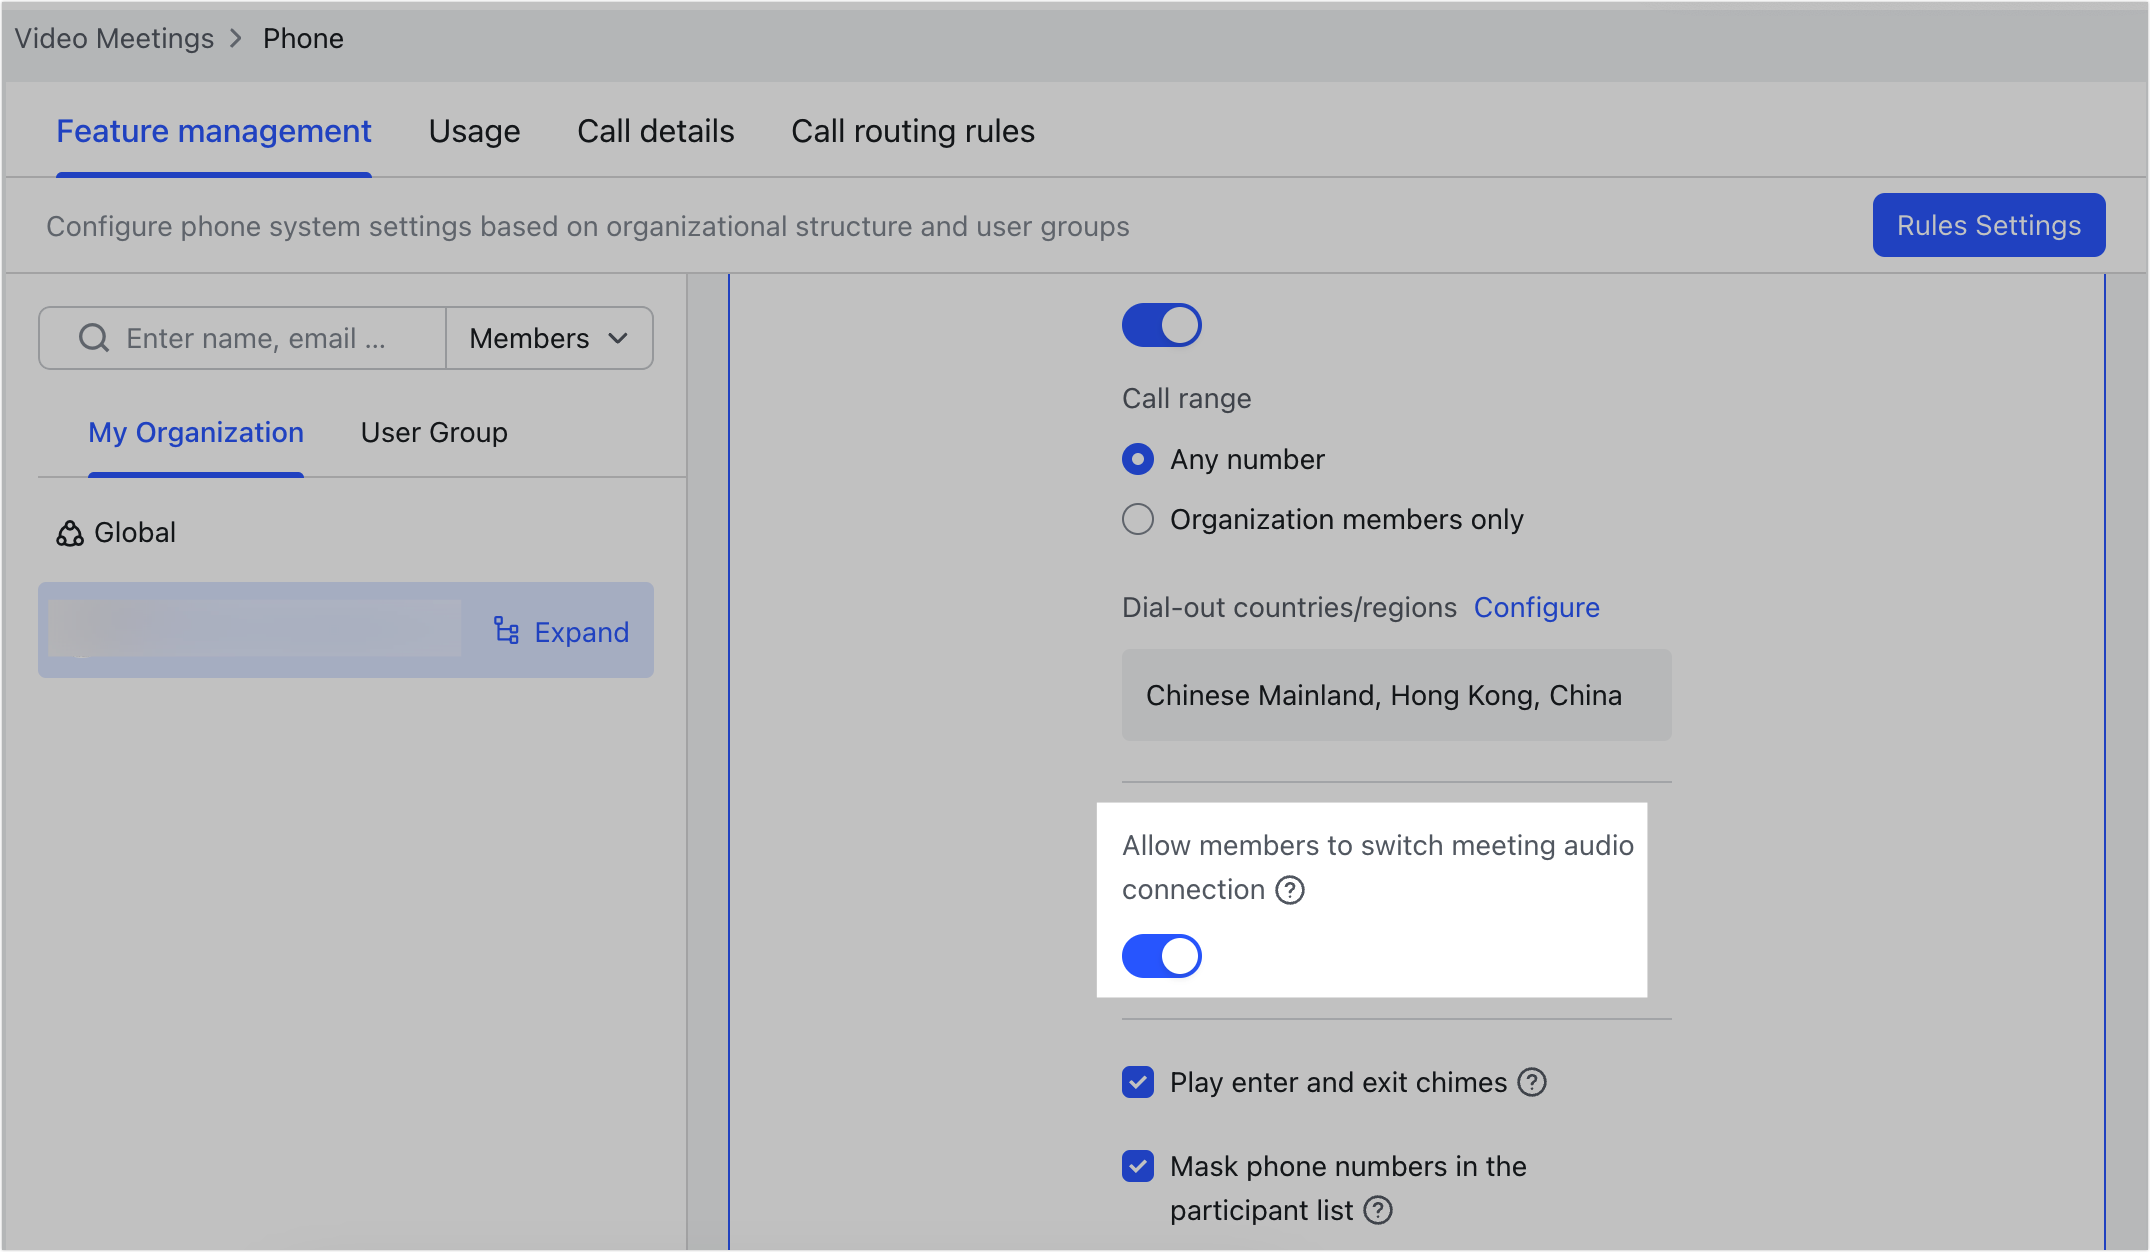Open the help tooltip for switching meeting audio connection
The width and height of the screenshot is (2150, 1252).
pos(1290,890)
